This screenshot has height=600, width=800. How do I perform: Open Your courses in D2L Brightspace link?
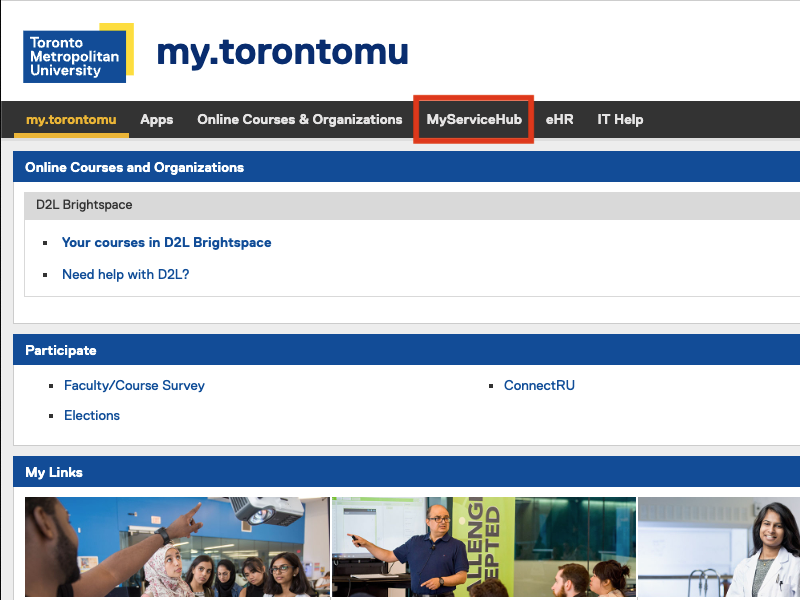(x=166, y=242)
